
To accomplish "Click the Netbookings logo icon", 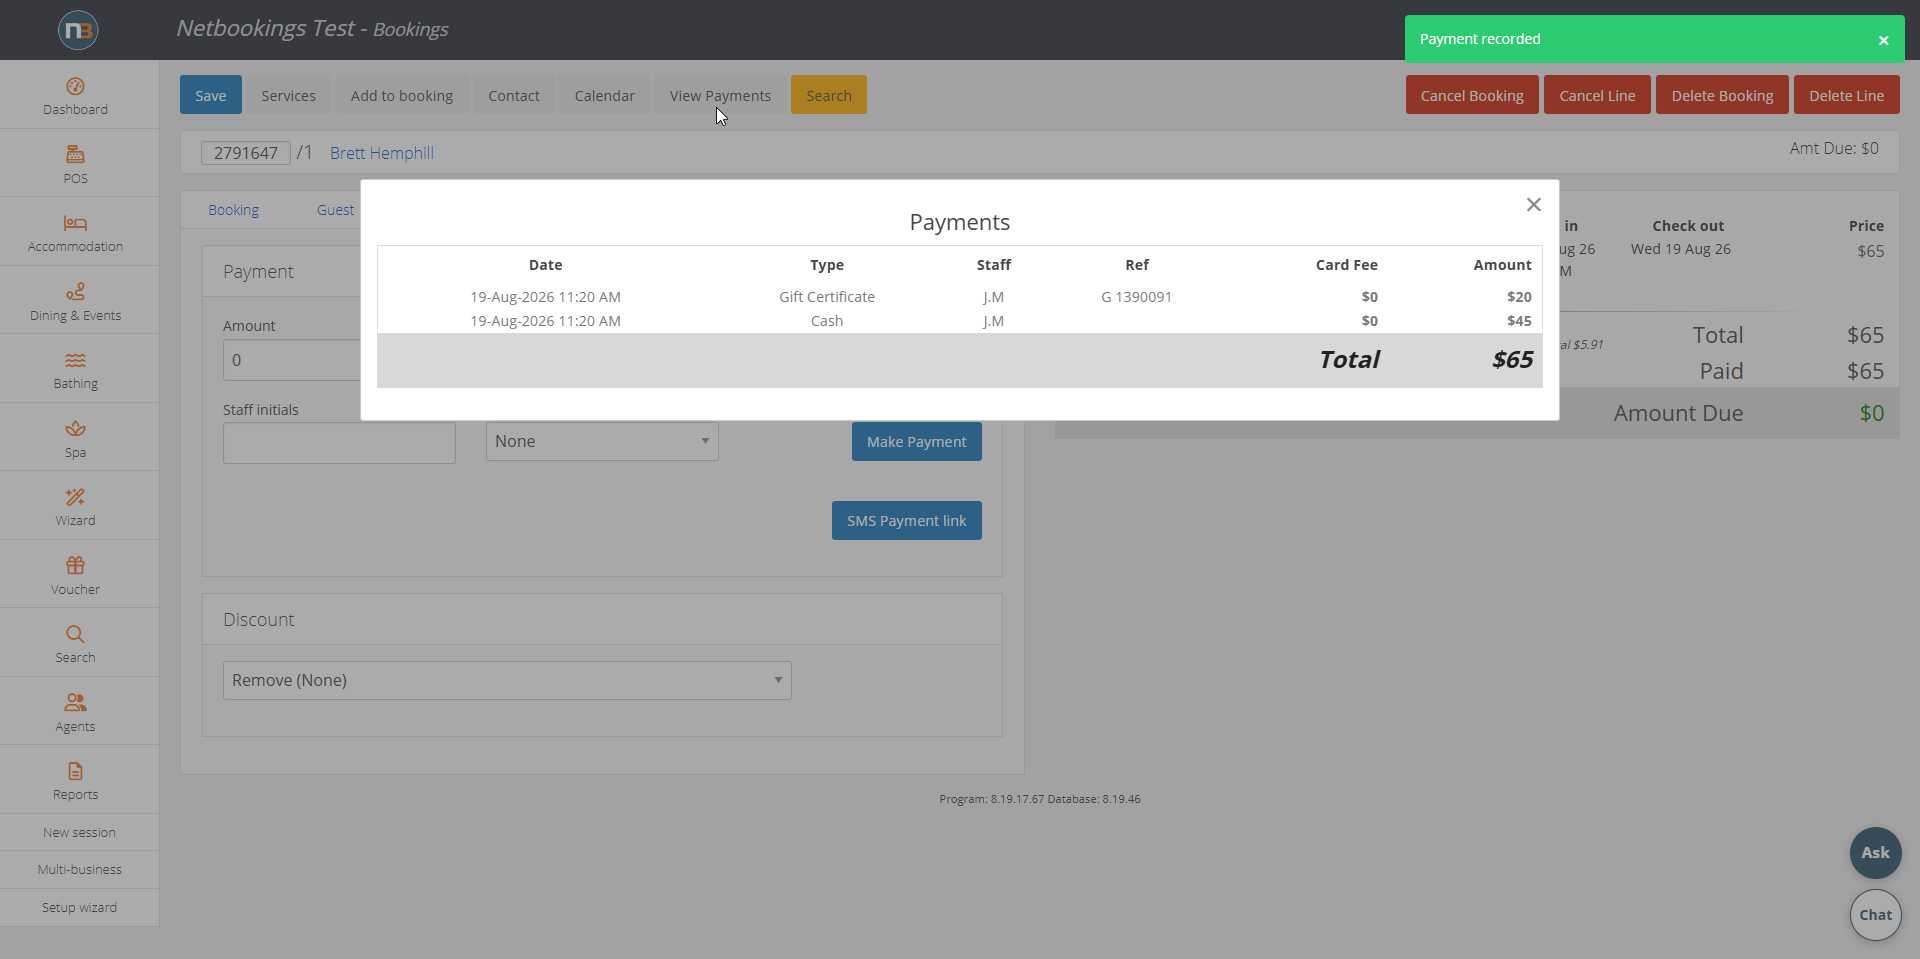I will click(x=78, y=30).
